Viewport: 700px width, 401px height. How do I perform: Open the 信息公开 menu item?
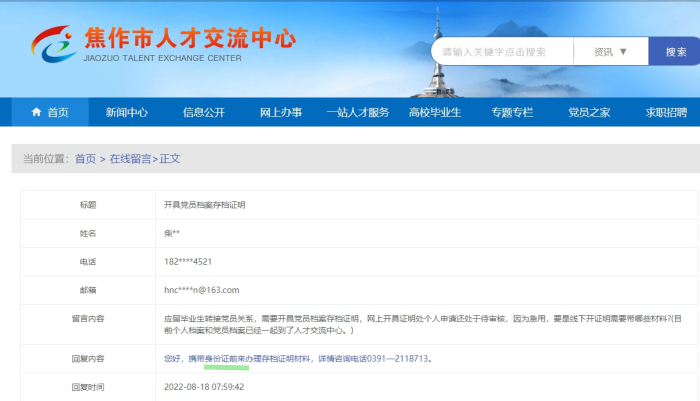point(204,112)
